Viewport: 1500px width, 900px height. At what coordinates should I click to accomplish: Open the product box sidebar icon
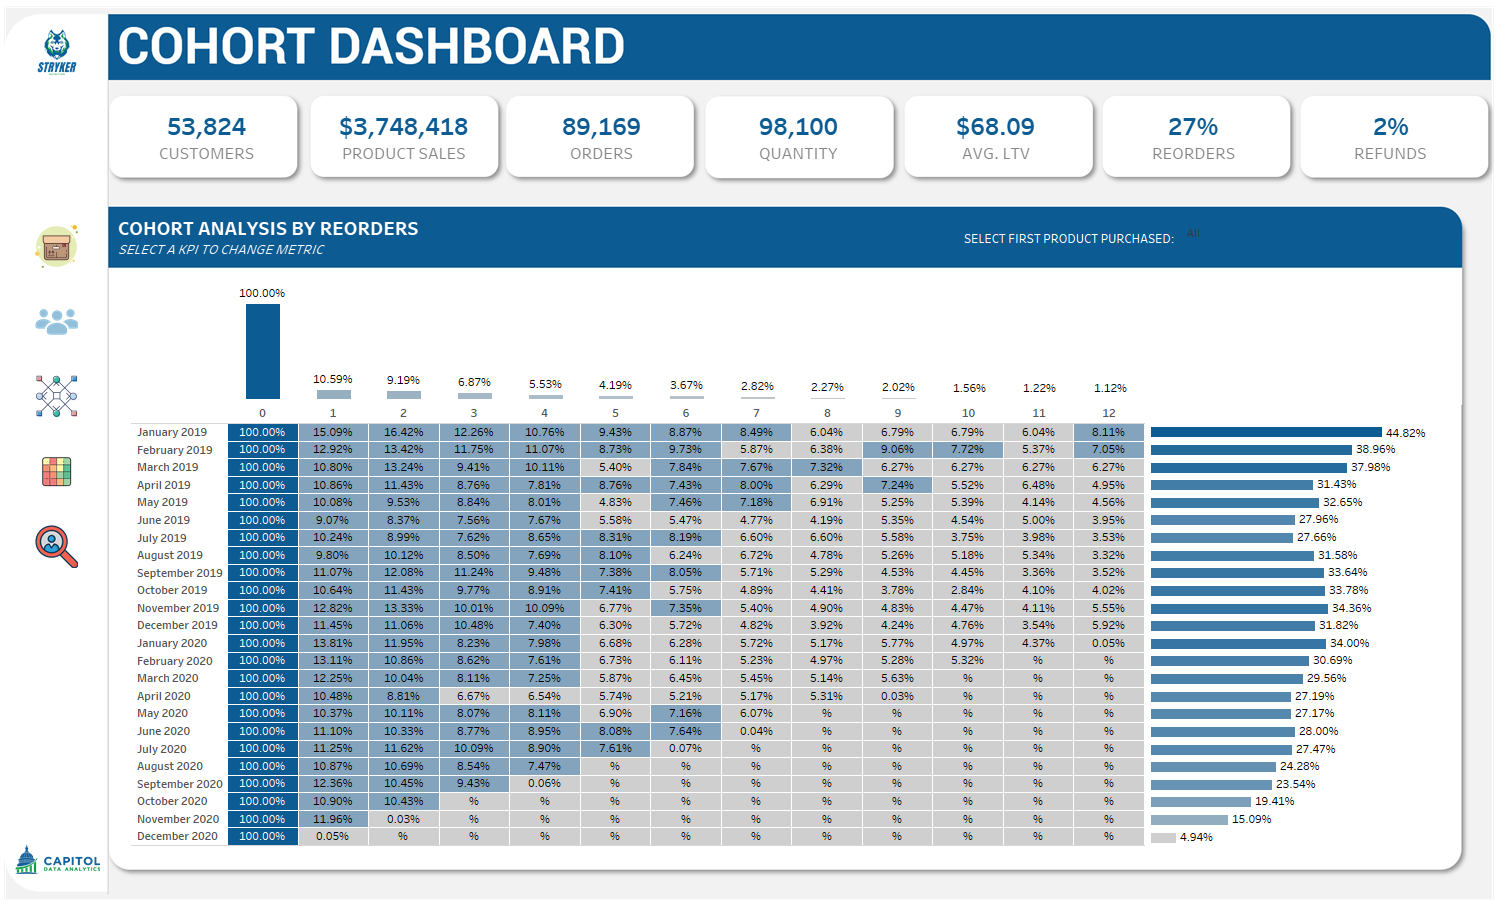click(x=56, y=246)
